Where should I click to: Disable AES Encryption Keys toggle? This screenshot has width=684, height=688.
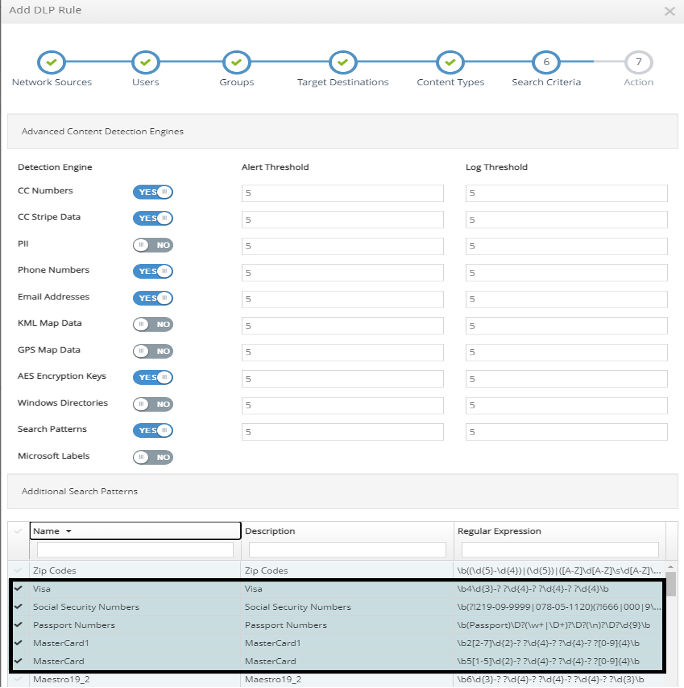[153, 378]
